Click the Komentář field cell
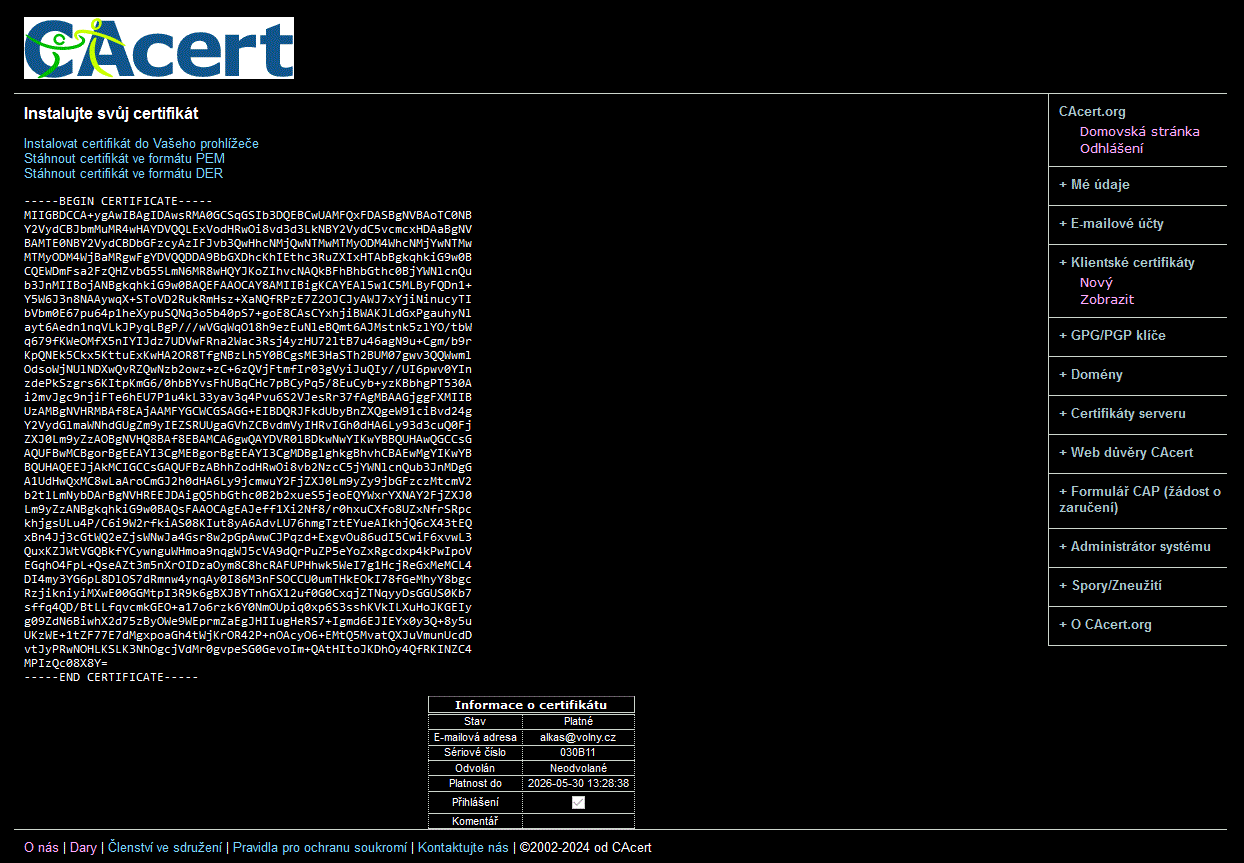 pyautogui.click(x=578, y=822)
